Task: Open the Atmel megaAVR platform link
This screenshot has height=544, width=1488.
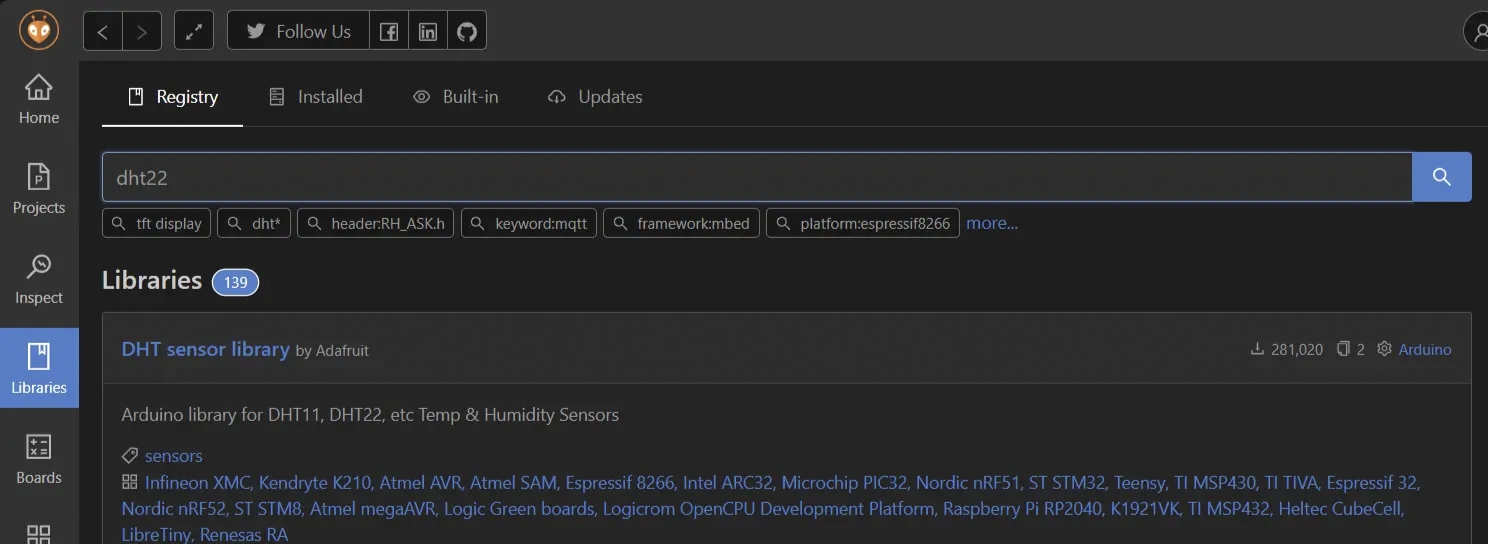Action: point(373,509)
